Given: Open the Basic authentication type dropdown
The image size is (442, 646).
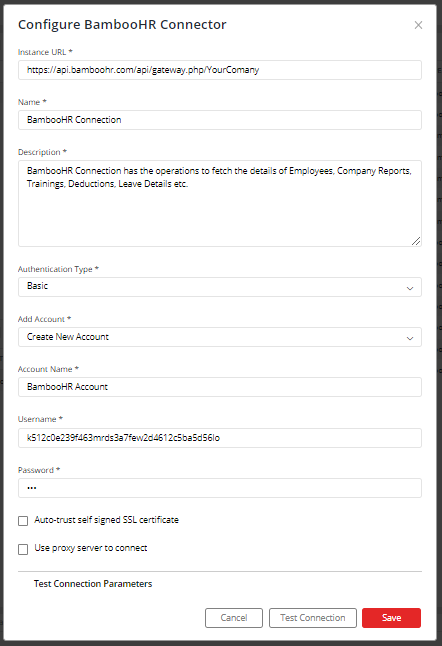Looking at the screenshot, I should (x=220, y=287).
